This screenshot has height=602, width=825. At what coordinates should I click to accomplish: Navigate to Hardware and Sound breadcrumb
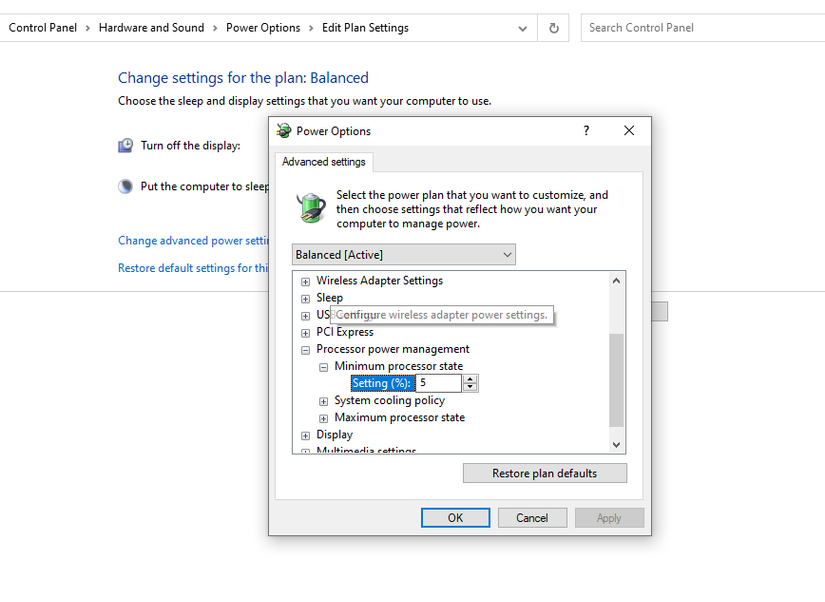(x=152, y=27)
